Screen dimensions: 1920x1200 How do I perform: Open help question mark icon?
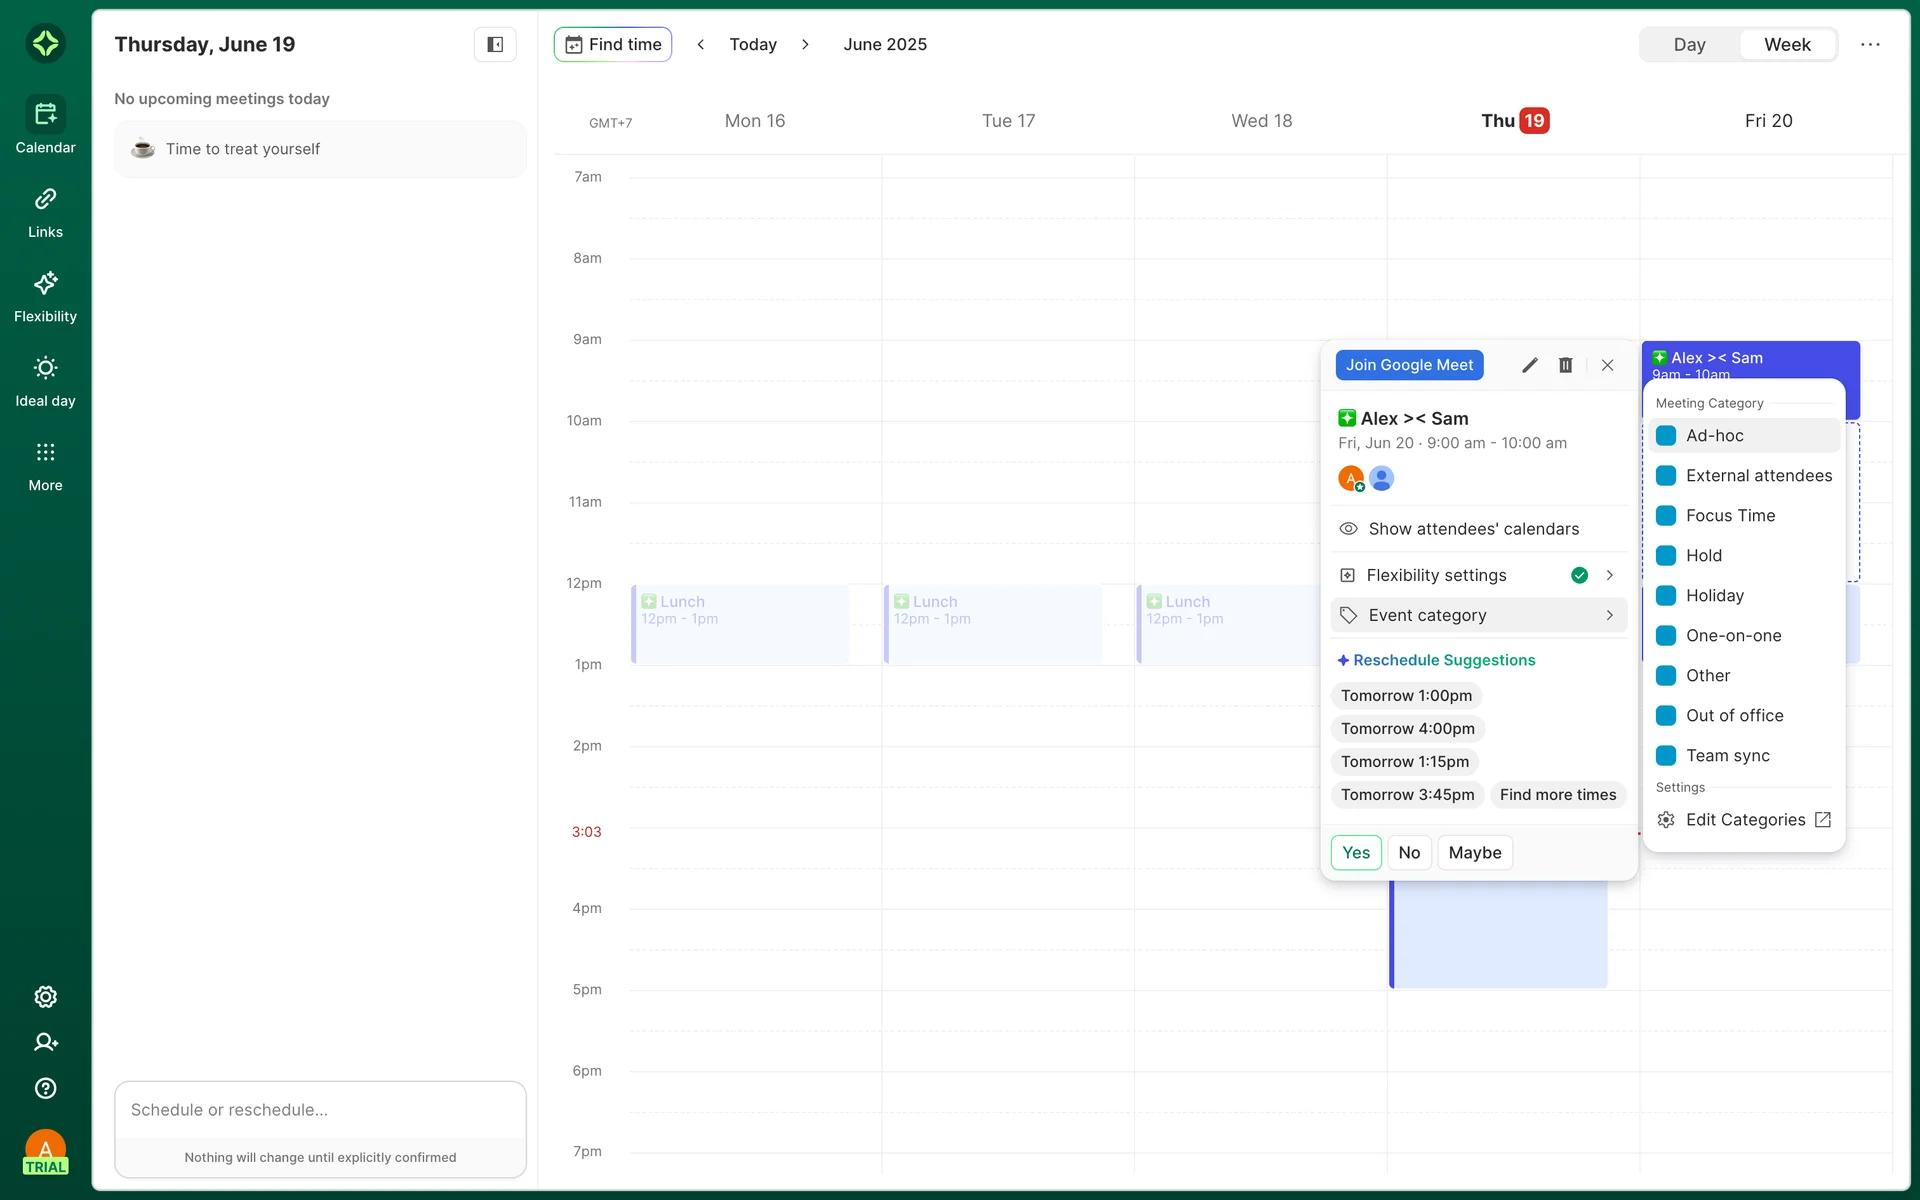click(x=45, y=1088)
